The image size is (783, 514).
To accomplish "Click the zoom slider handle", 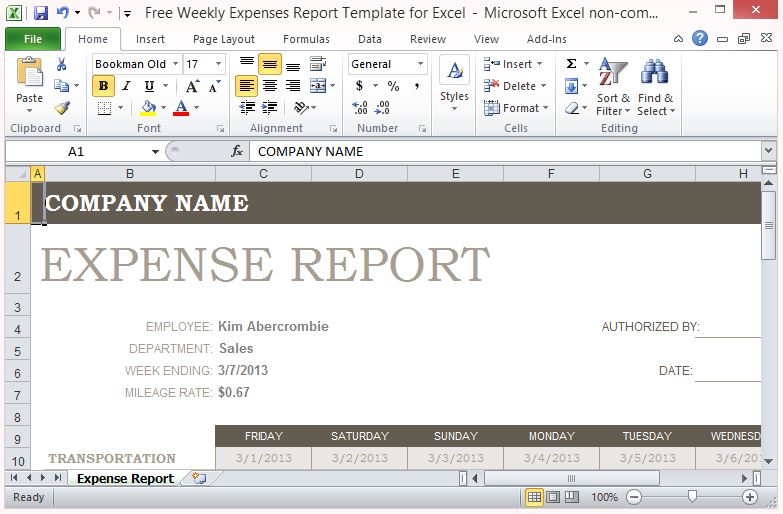I will (x=692, y=497).
